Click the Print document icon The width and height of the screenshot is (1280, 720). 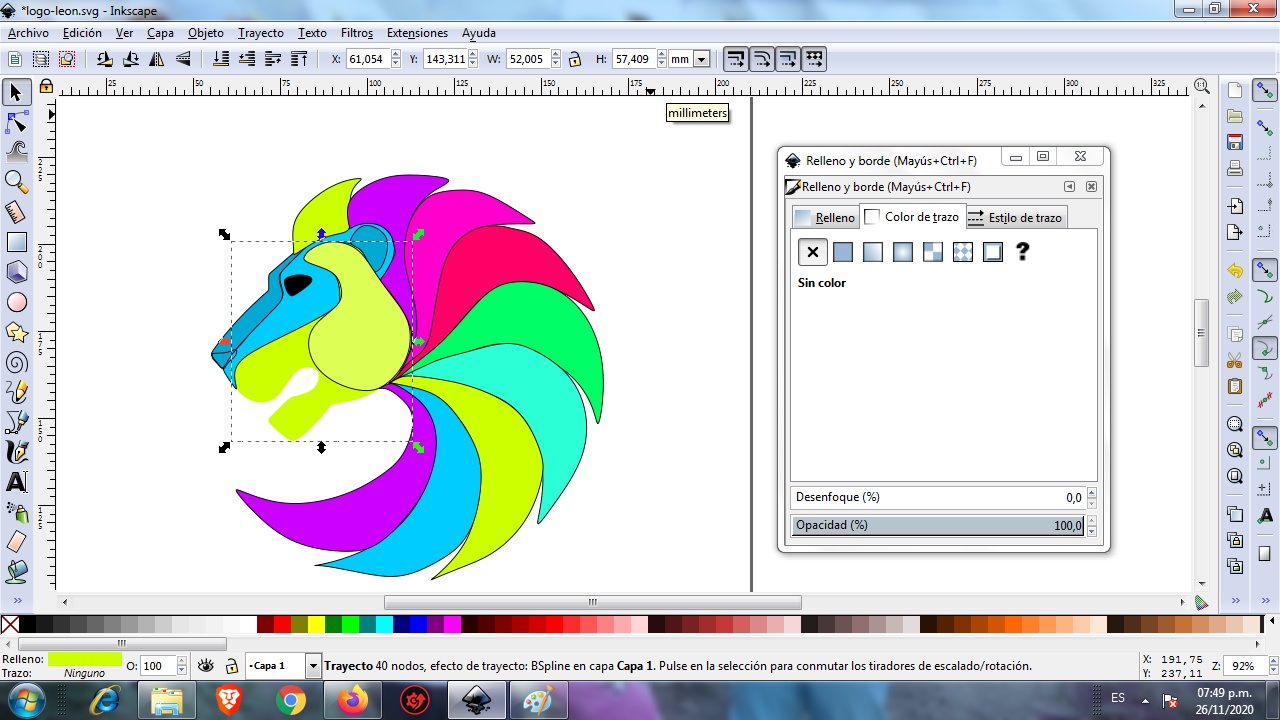(1235, 168)
